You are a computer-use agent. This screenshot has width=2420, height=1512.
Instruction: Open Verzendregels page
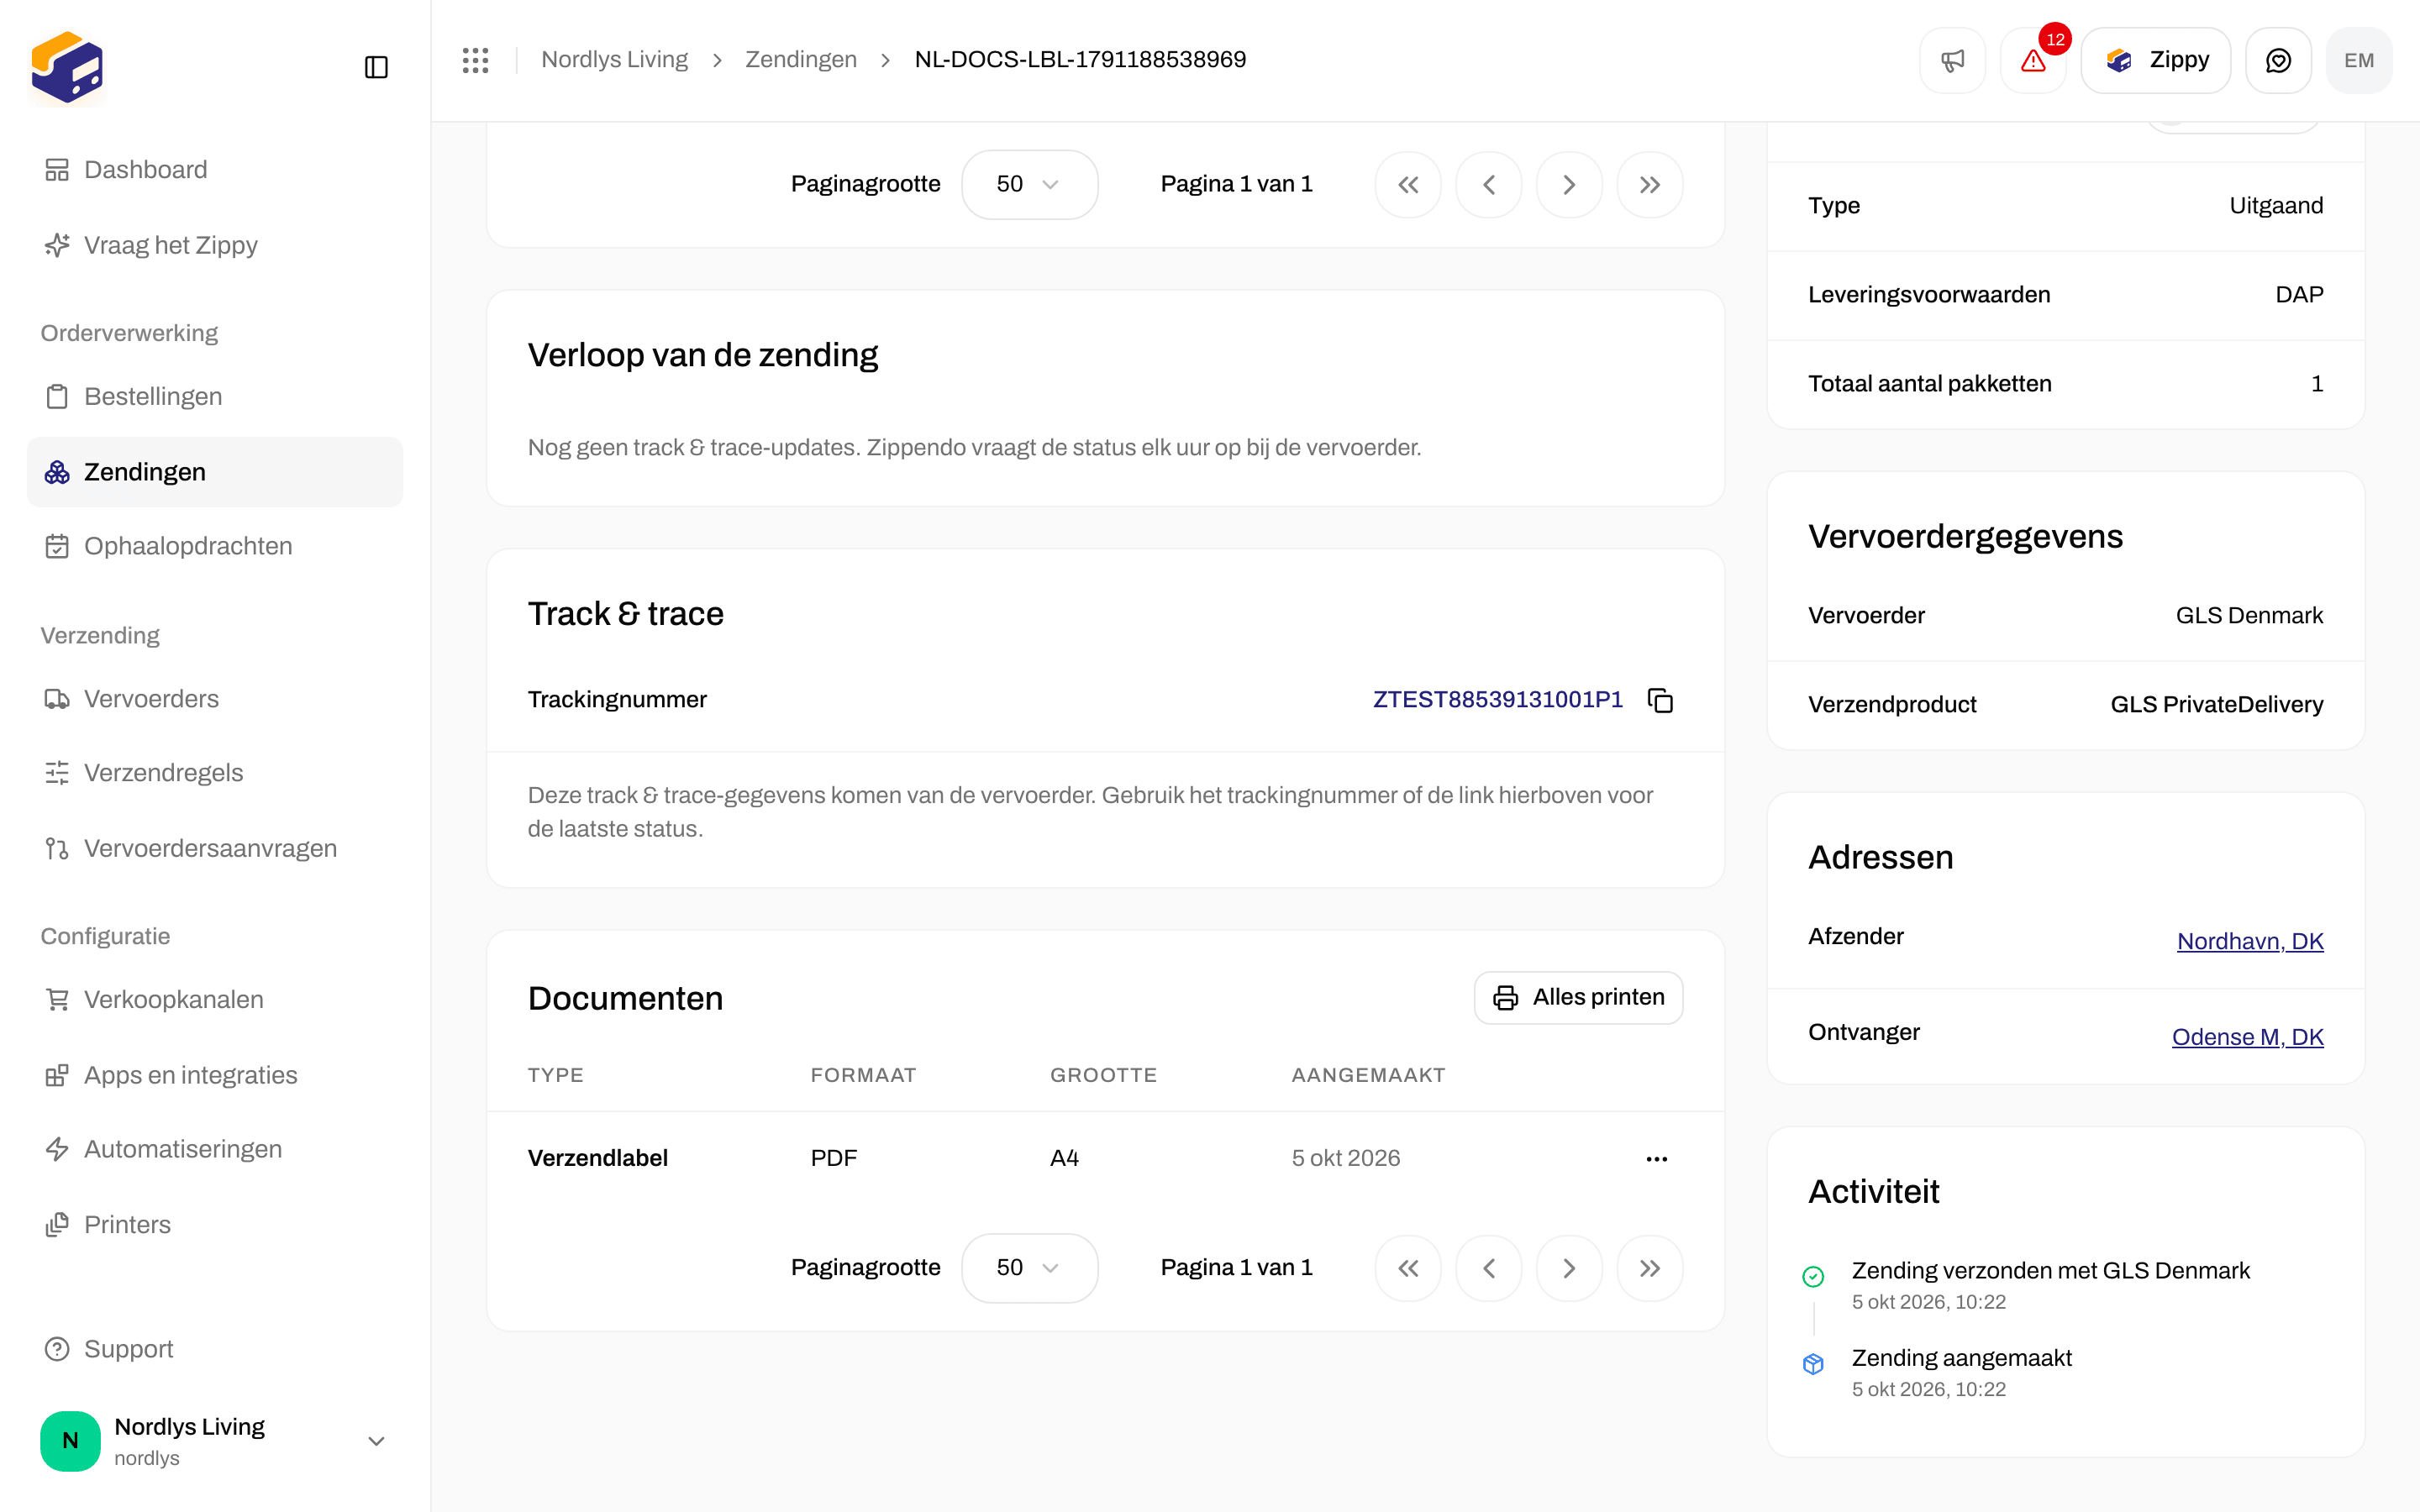215,773
